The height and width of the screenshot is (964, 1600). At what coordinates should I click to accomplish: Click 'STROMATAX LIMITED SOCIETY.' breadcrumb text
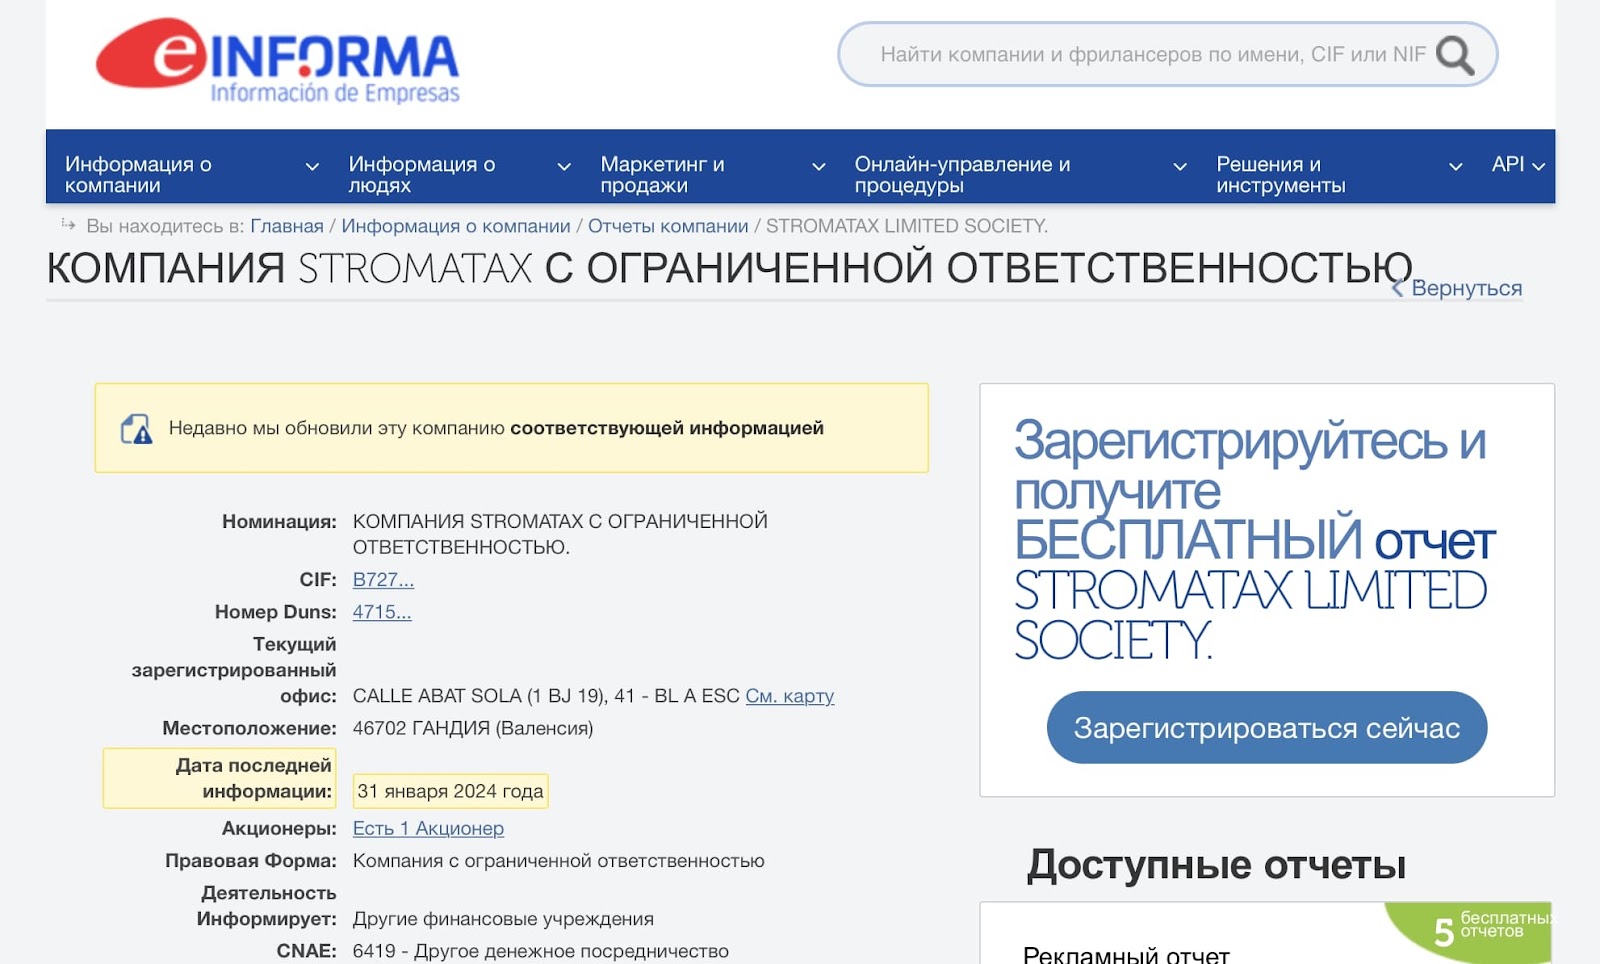click(x=907, y=226)
